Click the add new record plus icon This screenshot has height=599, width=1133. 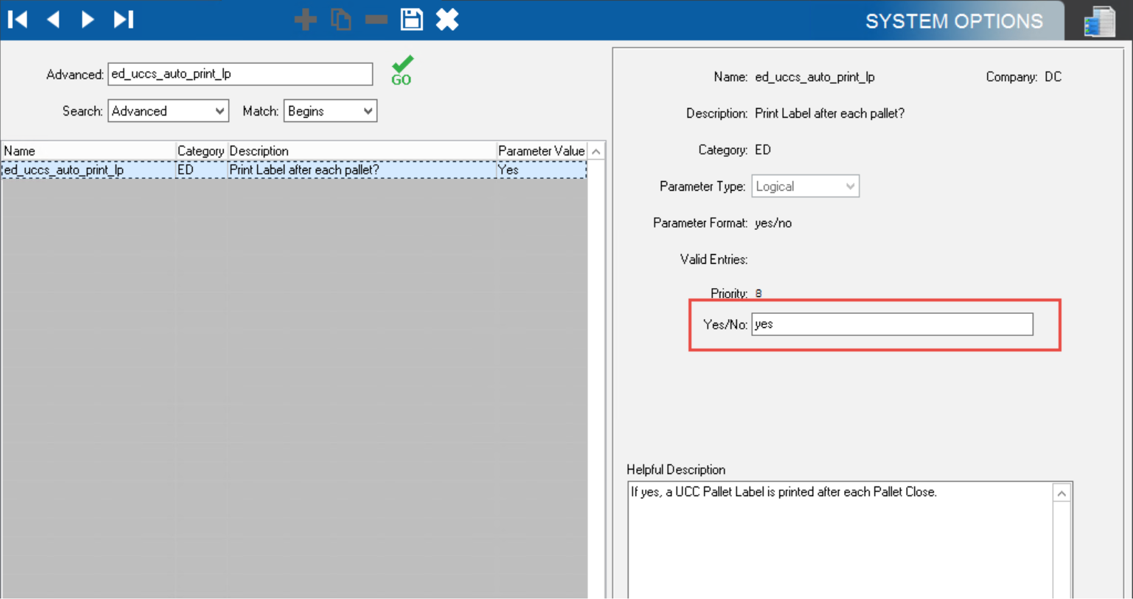pyautogui.click(x=305, y=19)
